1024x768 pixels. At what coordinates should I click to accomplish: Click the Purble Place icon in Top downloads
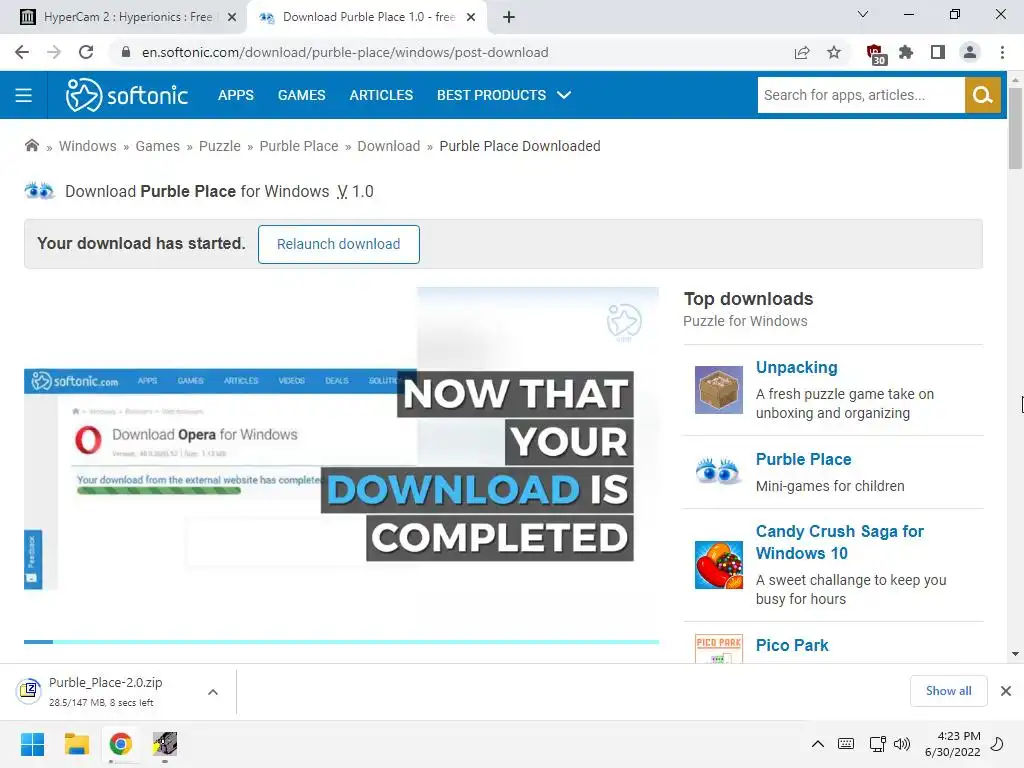(718, 472)
